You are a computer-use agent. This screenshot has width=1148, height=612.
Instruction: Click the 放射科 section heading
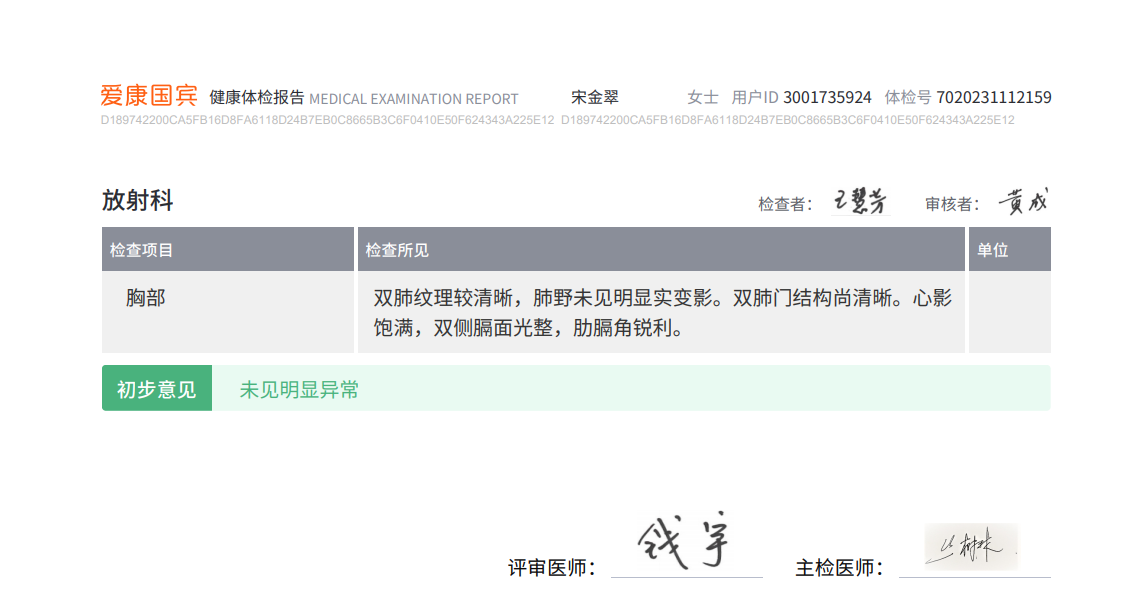click(x=138, y=201)
